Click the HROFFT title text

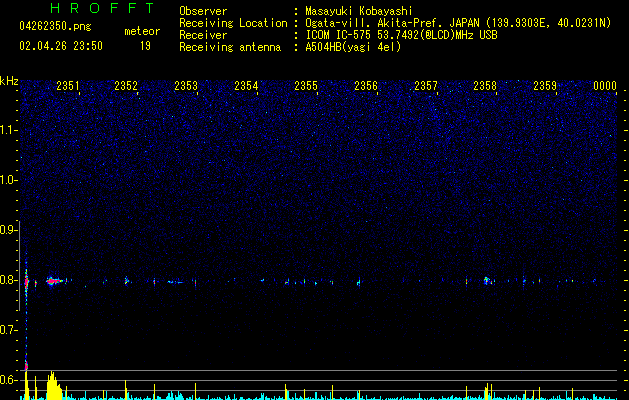[x=103, y=8]
